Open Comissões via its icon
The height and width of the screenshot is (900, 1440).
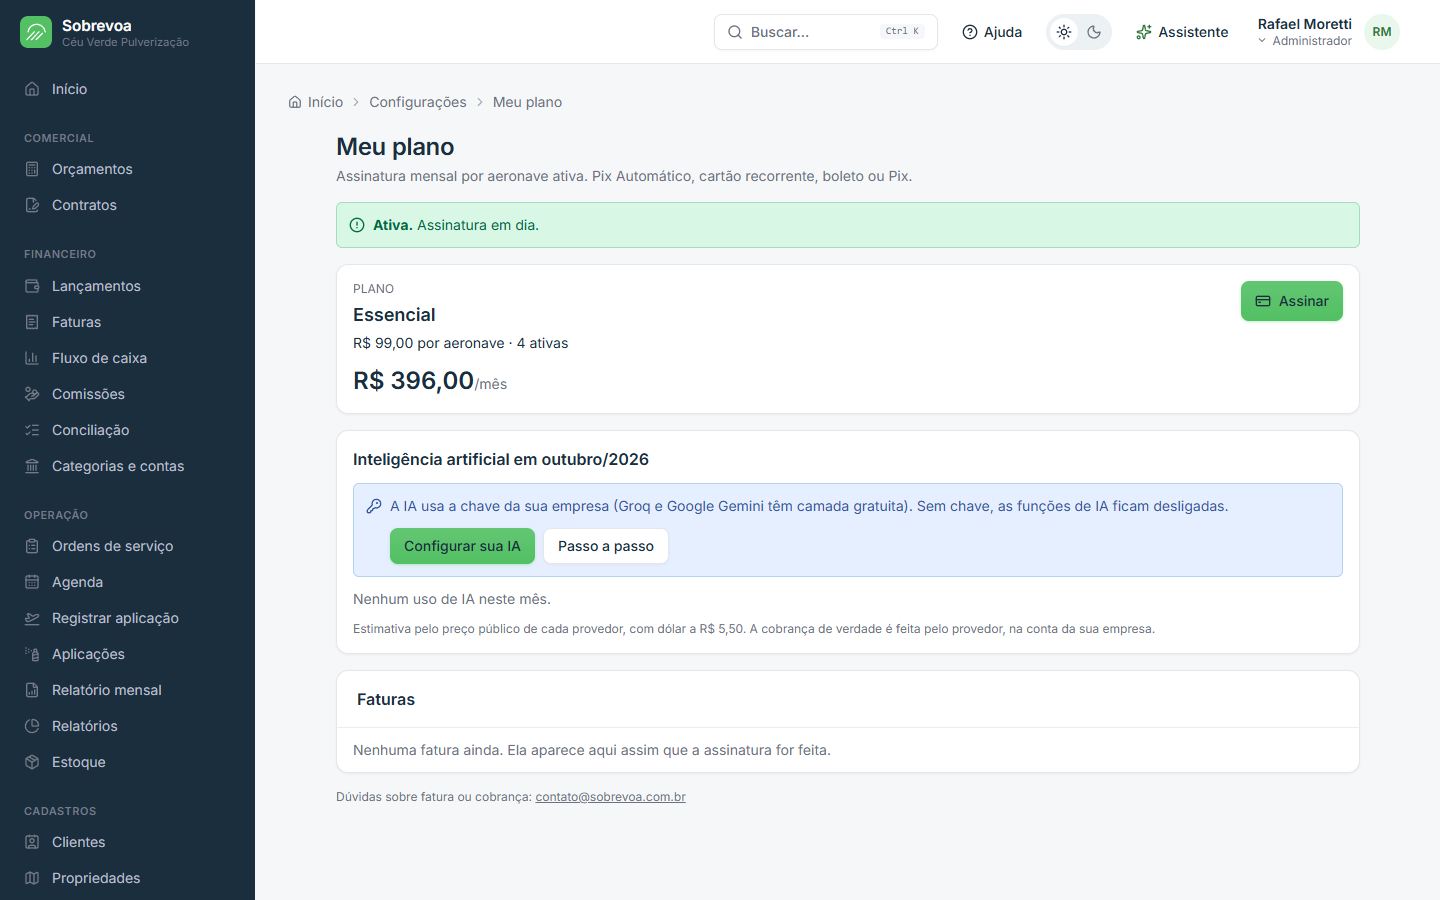(x=32, y=394)
